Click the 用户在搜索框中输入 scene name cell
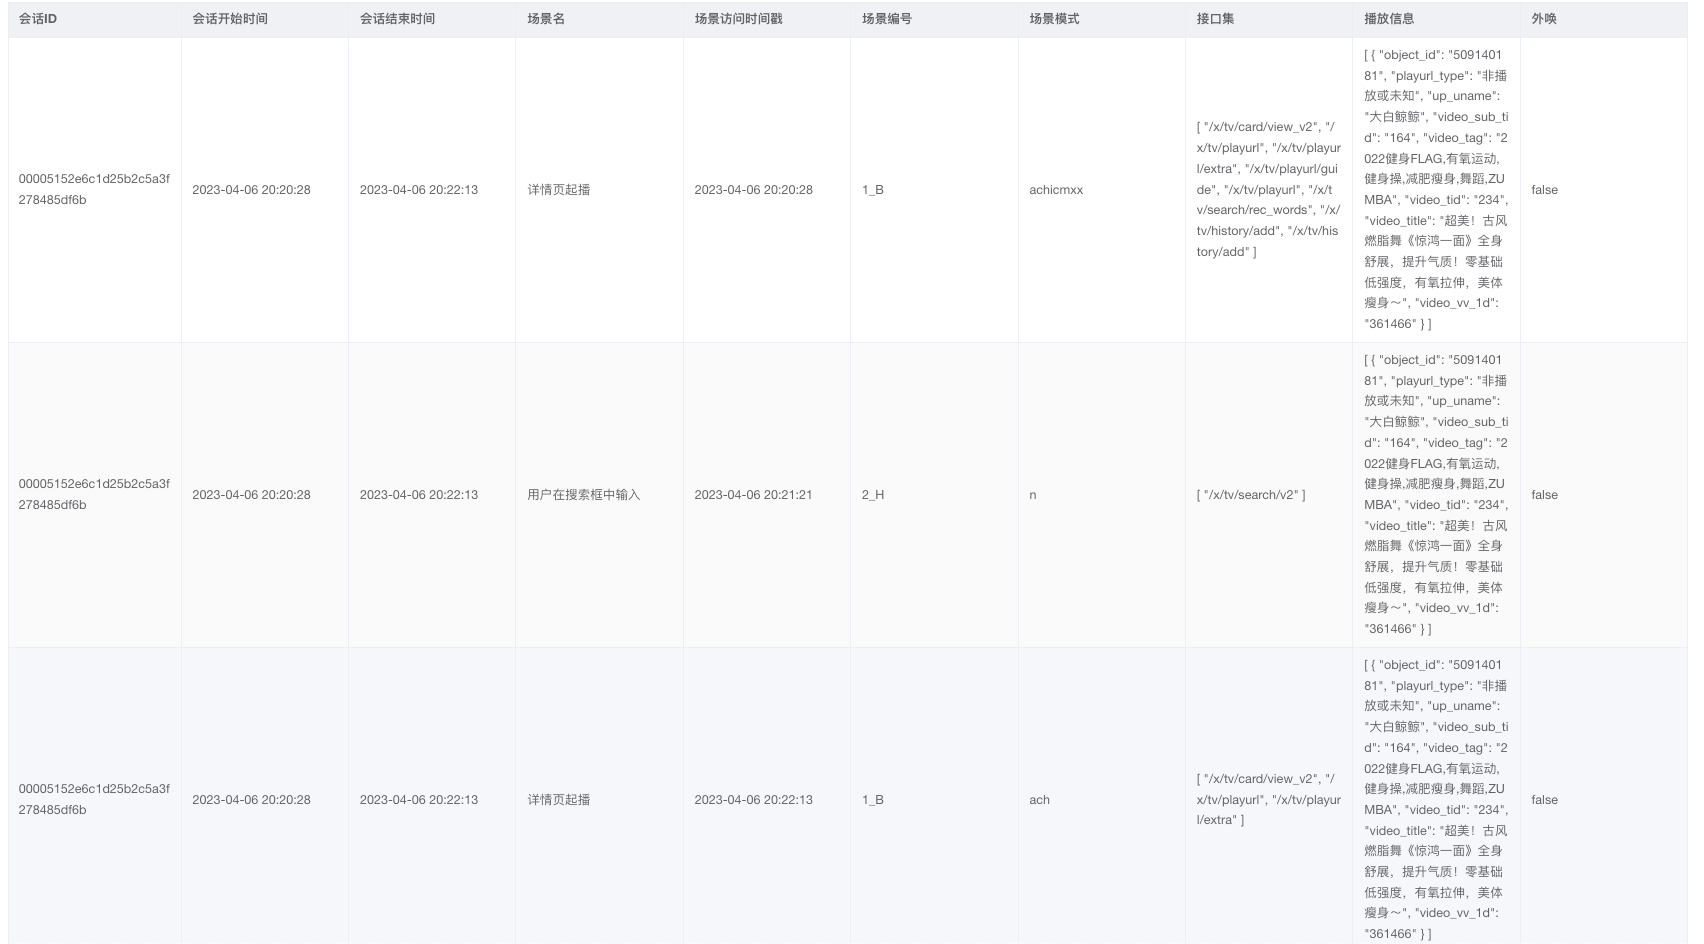 pyautogui.click(x=583, y=495)
